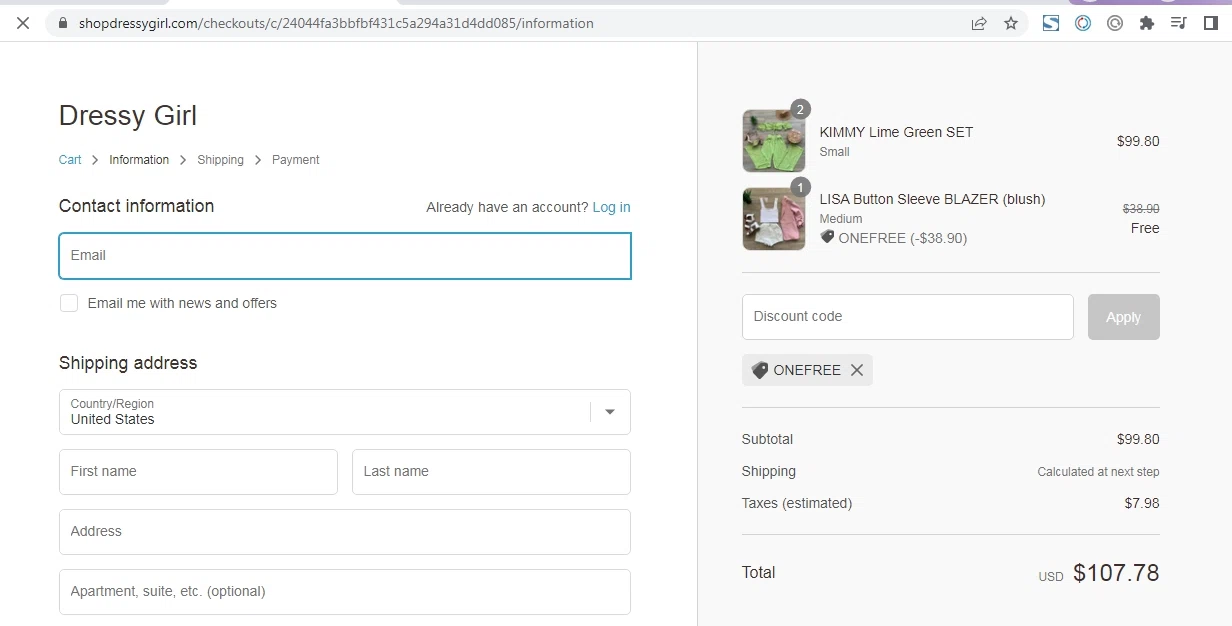Click the browser address bar URL
The height and width of the screenshot is (626, 1232).
coord(336,23)
